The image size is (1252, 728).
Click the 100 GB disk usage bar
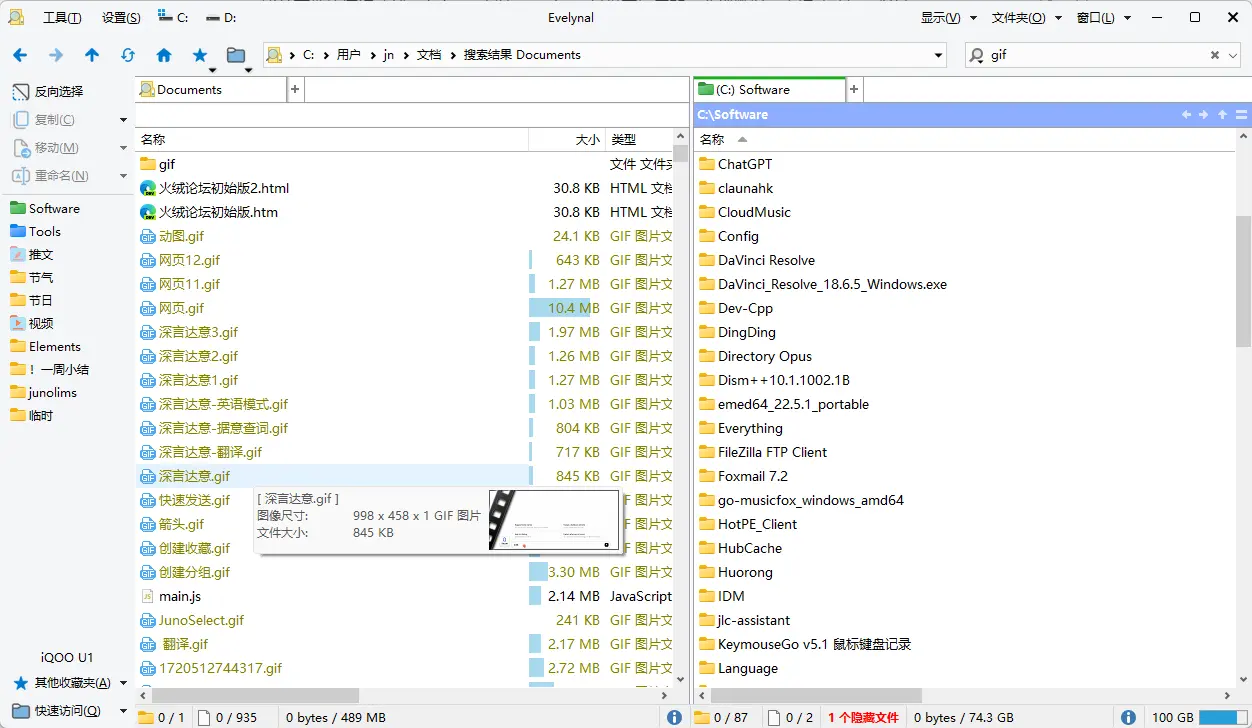coord(1222,717)
